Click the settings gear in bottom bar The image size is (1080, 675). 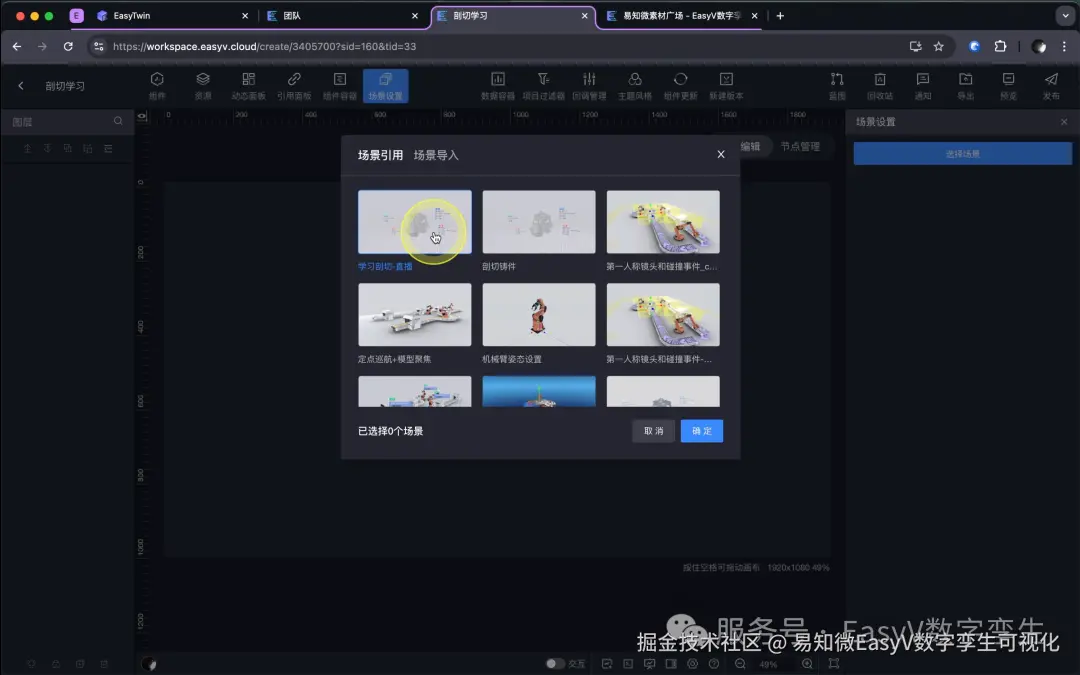(692, 663)
